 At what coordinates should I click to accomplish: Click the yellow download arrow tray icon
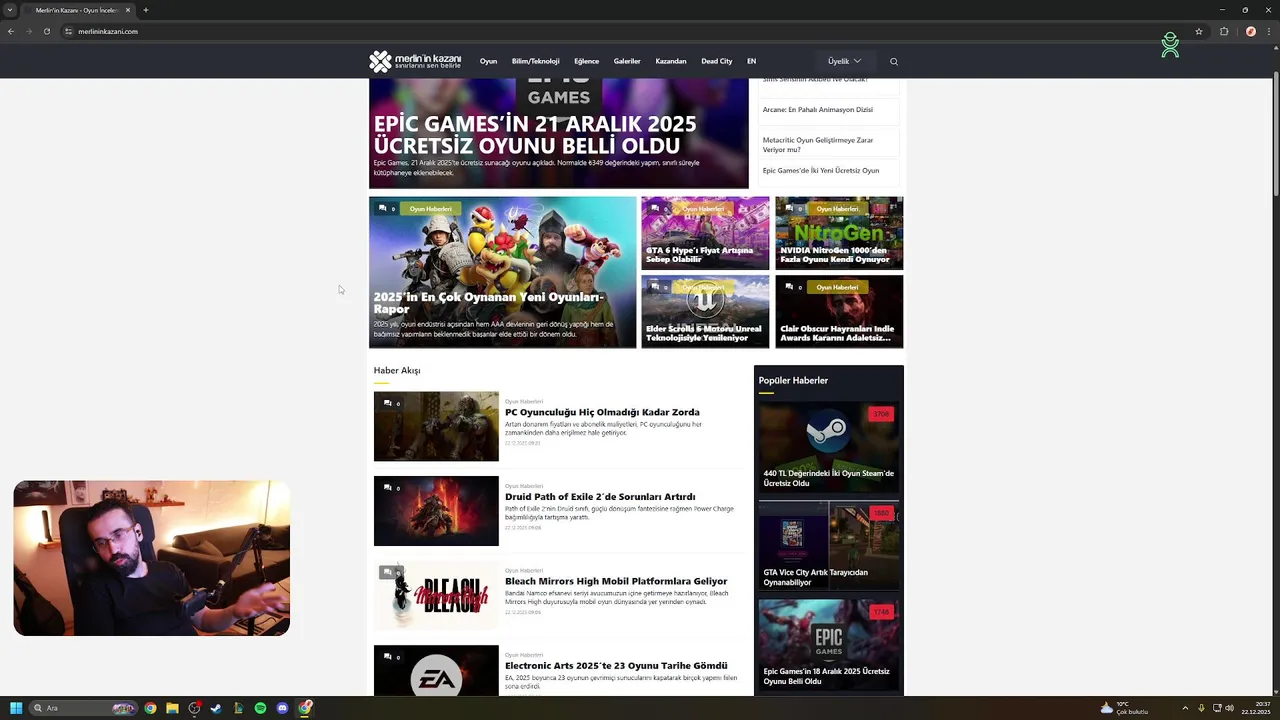[1201, 708]
